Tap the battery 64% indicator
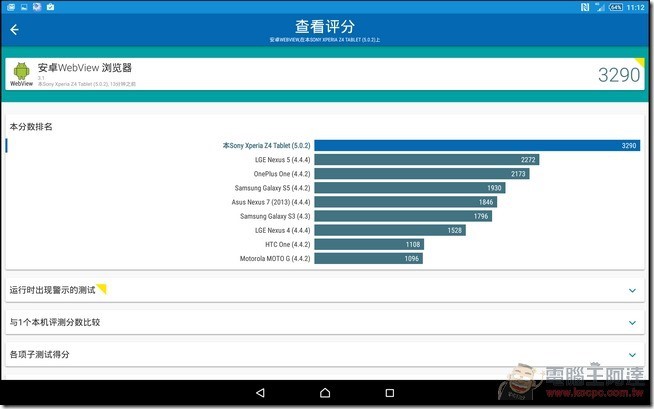Image resolution: width=654 pixels, height=409 pixels. click(x=616, y=7)
